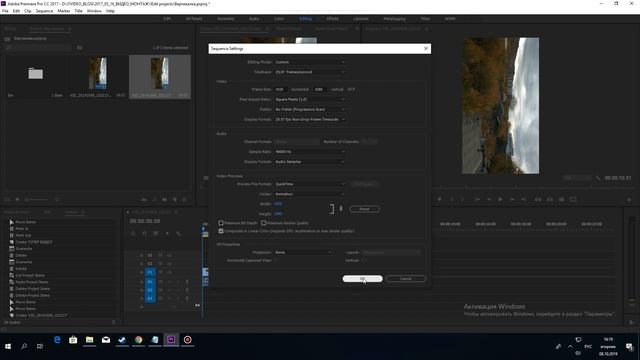
Task: Open the video Display Format dropdown
Action: coord(310,119)
